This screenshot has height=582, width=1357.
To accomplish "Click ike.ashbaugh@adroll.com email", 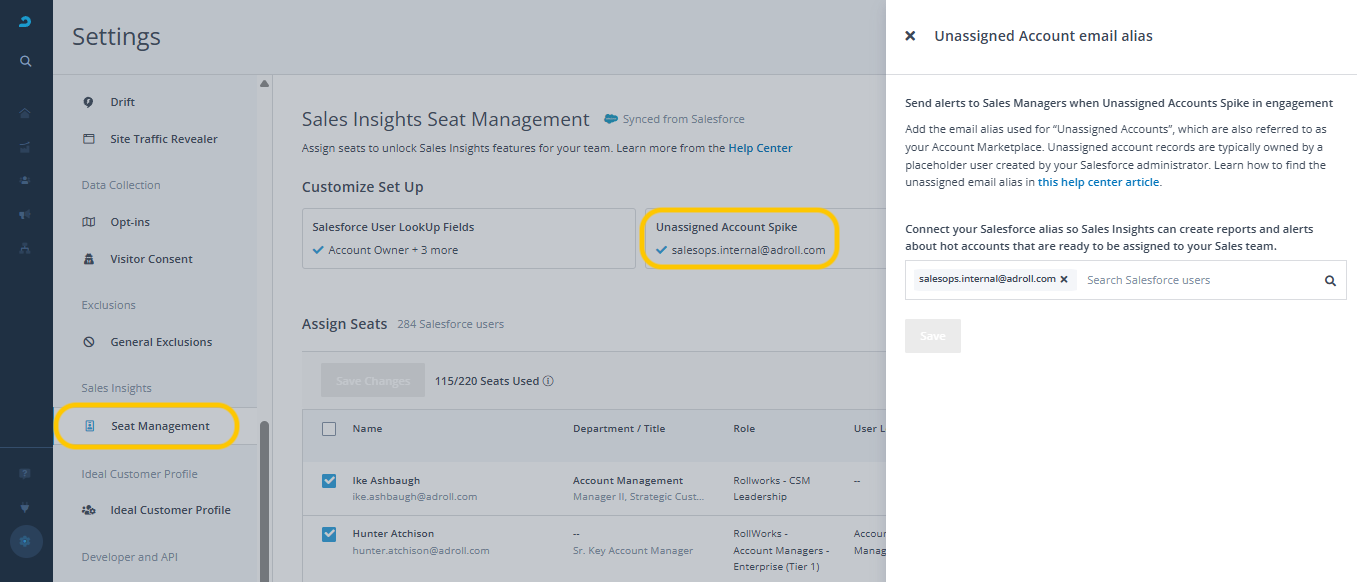I will click(415, 497).
